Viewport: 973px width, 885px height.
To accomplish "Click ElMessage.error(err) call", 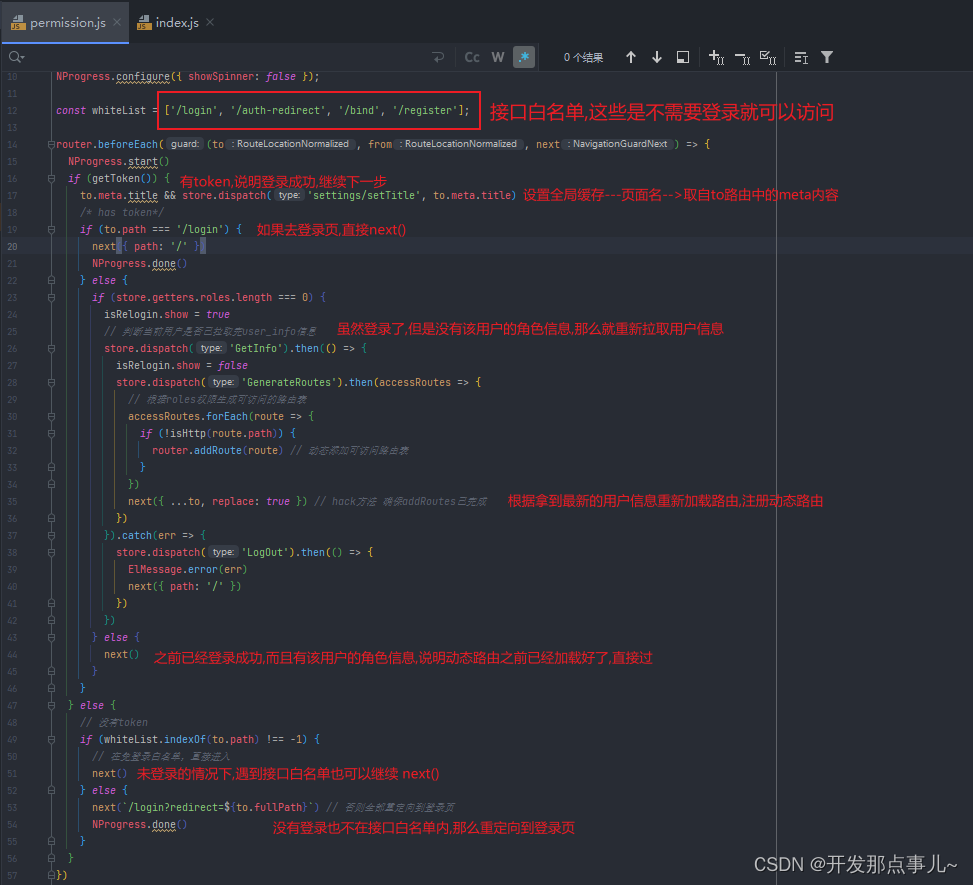I will pyautogui.click(x=187, y=570).
